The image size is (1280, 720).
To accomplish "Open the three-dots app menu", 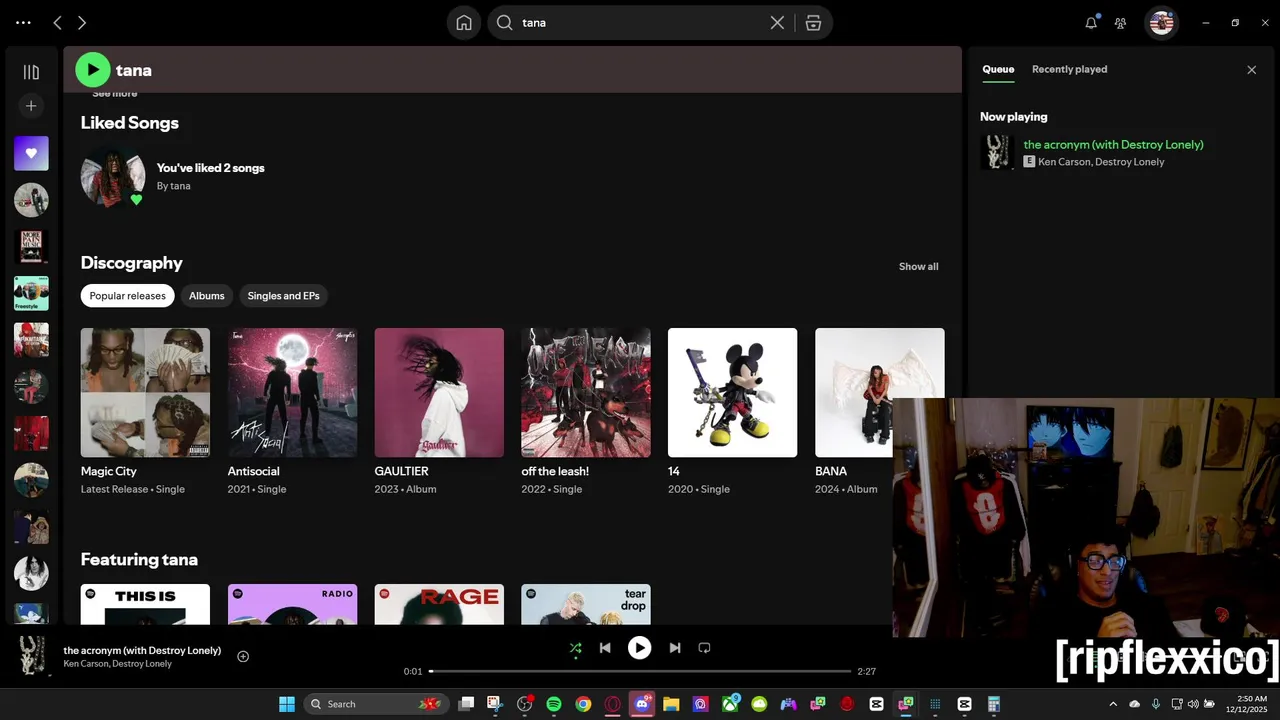I will pyautogui.click(x=23, y=23).
